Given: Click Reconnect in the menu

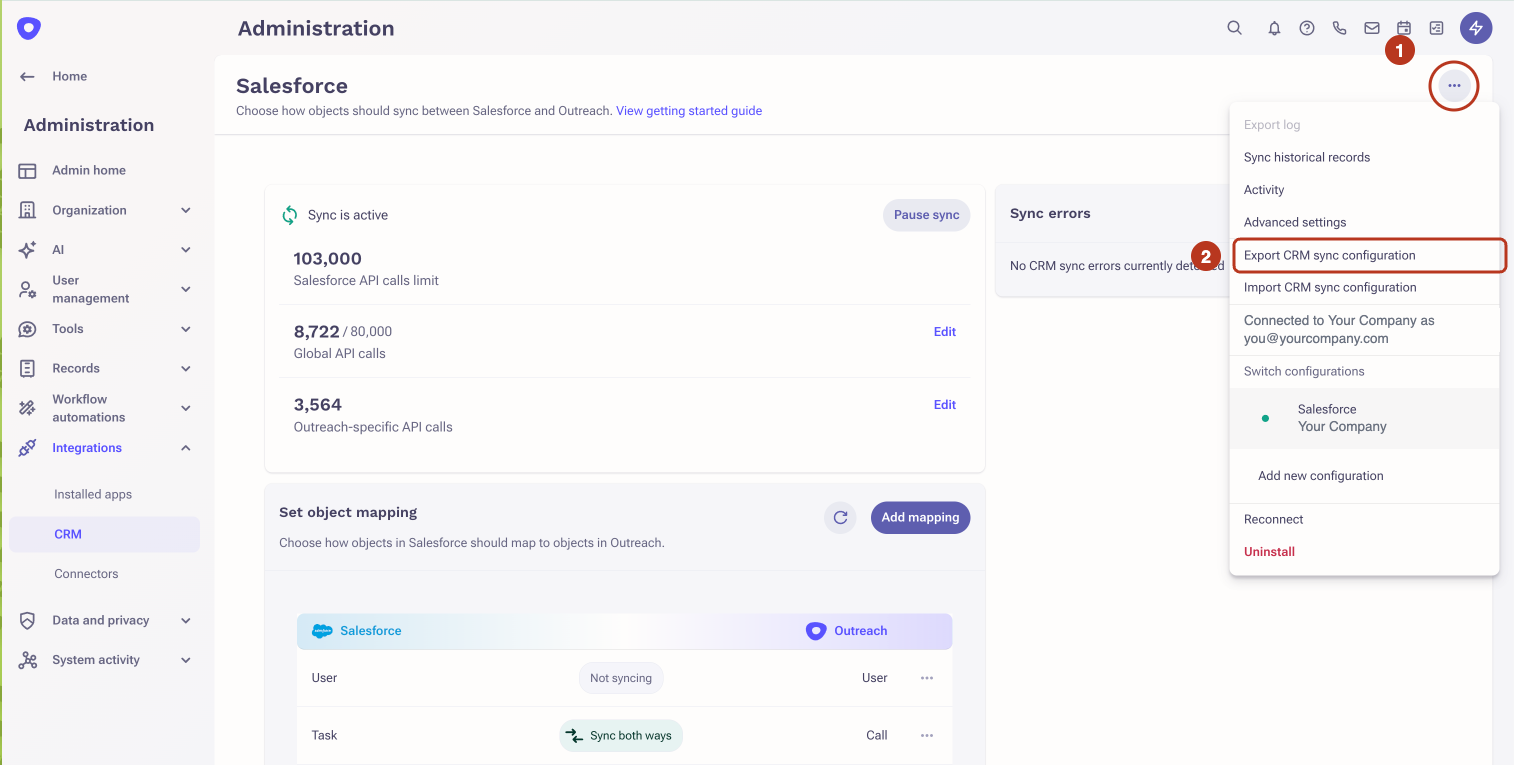Looking at the screenshot, I should [x=1364, y=519].
